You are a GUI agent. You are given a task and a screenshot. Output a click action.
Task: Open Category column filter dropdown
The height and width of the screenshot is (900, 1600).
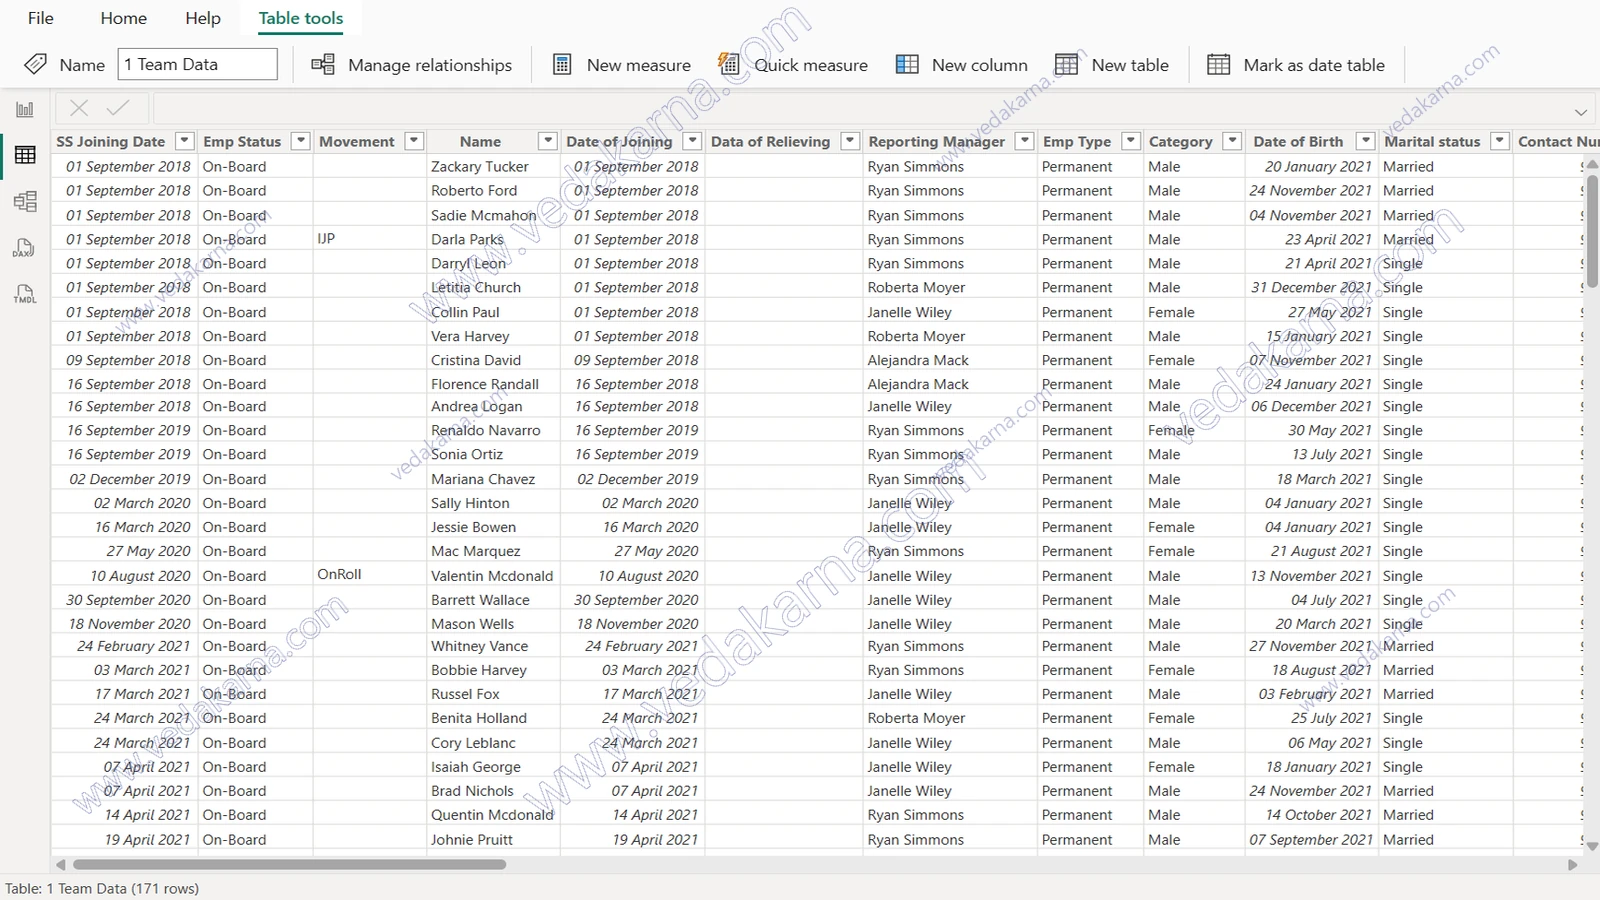point(1233,141)
